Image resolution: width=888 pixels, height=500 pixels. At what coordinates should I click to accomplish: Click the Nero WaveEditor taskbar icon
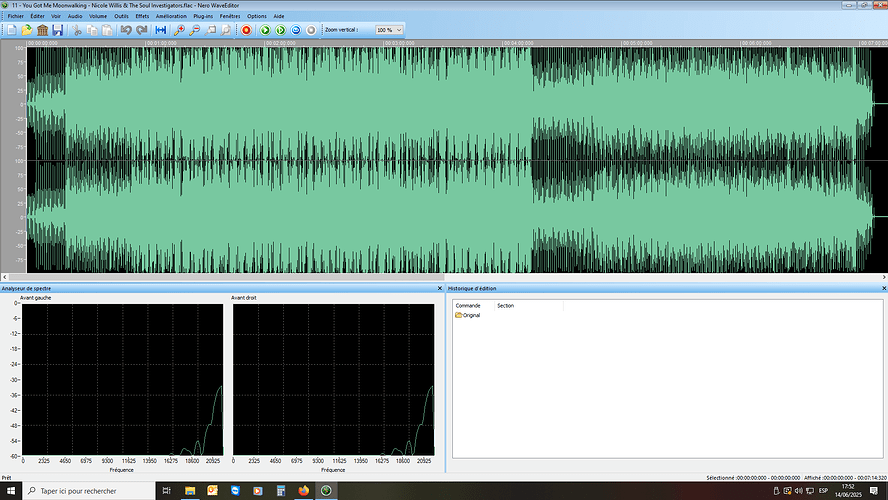(326, 491)
